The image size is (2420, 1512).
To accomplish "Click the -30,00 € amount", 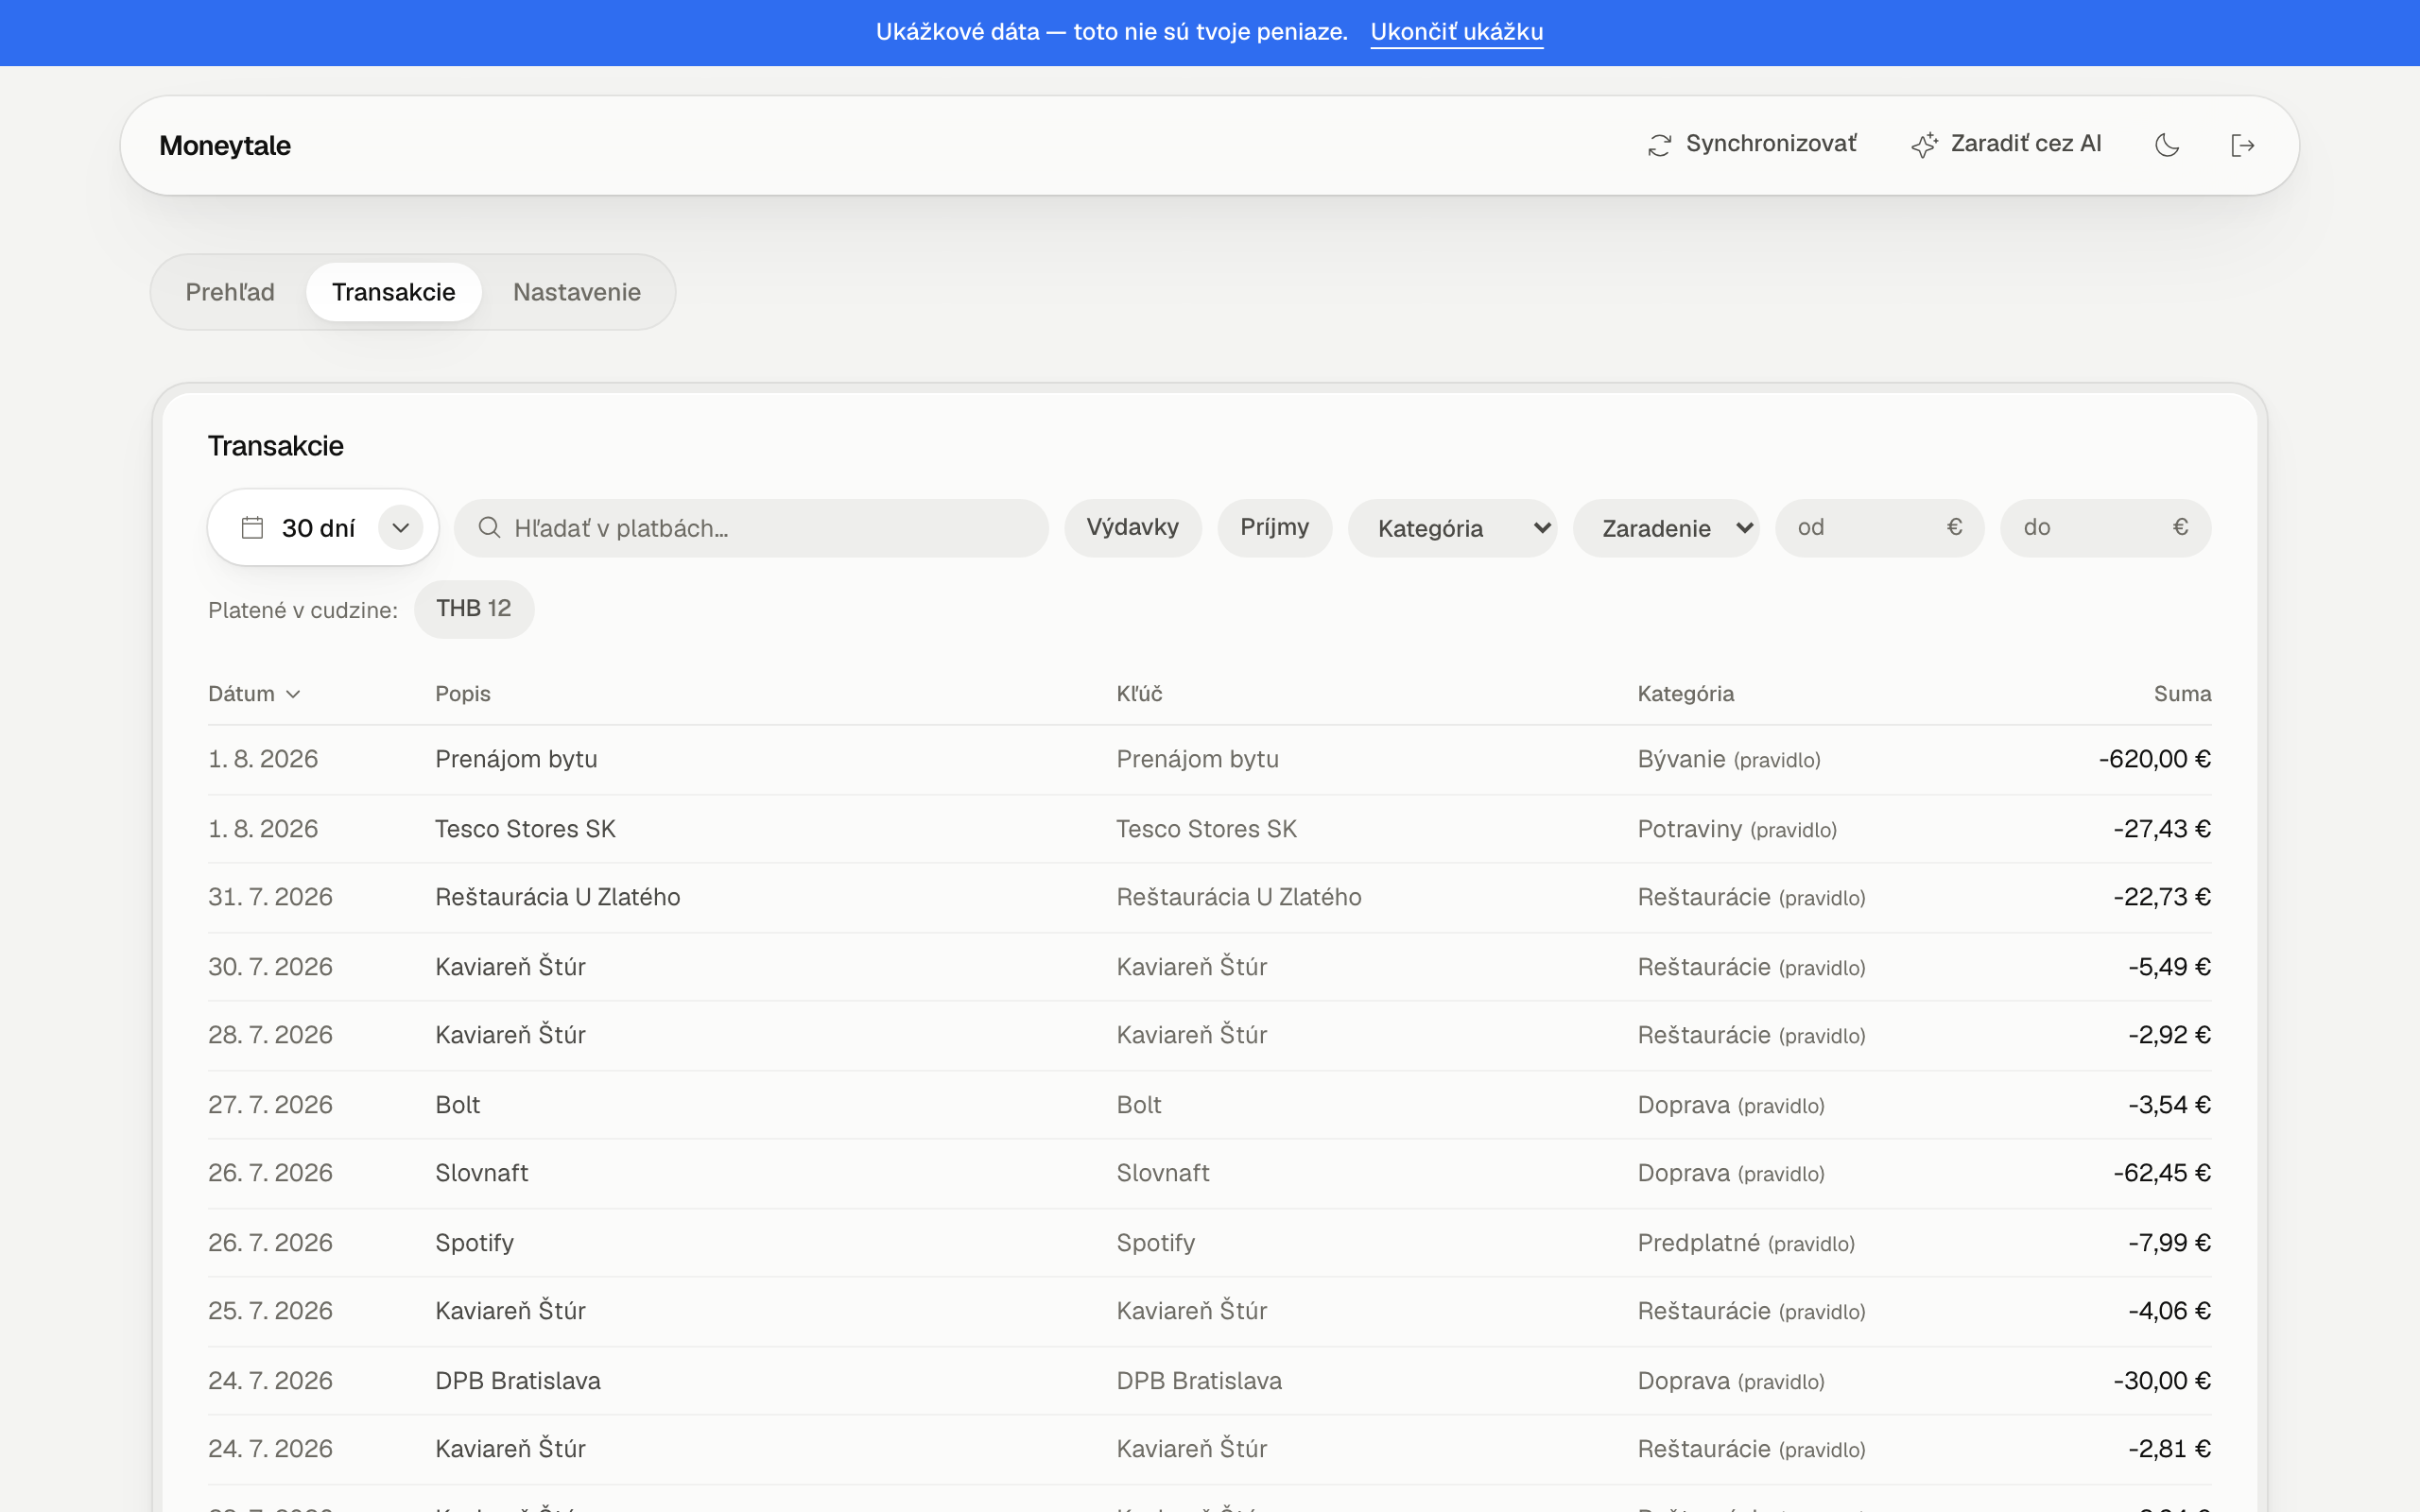I will [2161, 1381].
